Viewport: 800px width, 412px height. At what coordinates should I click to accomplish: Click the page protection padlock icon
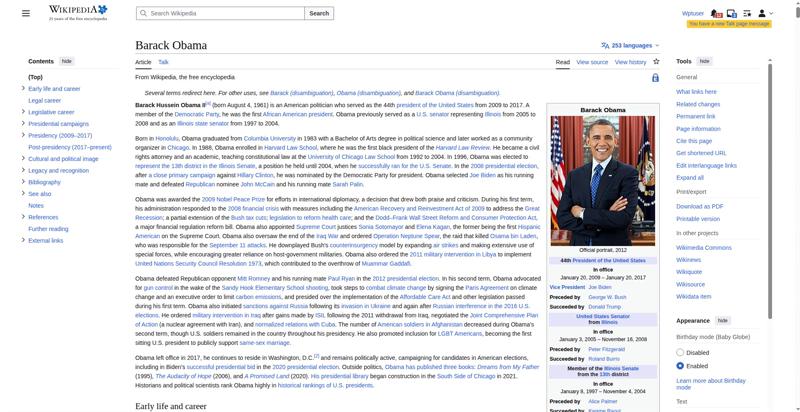click(x=655, y=77)
